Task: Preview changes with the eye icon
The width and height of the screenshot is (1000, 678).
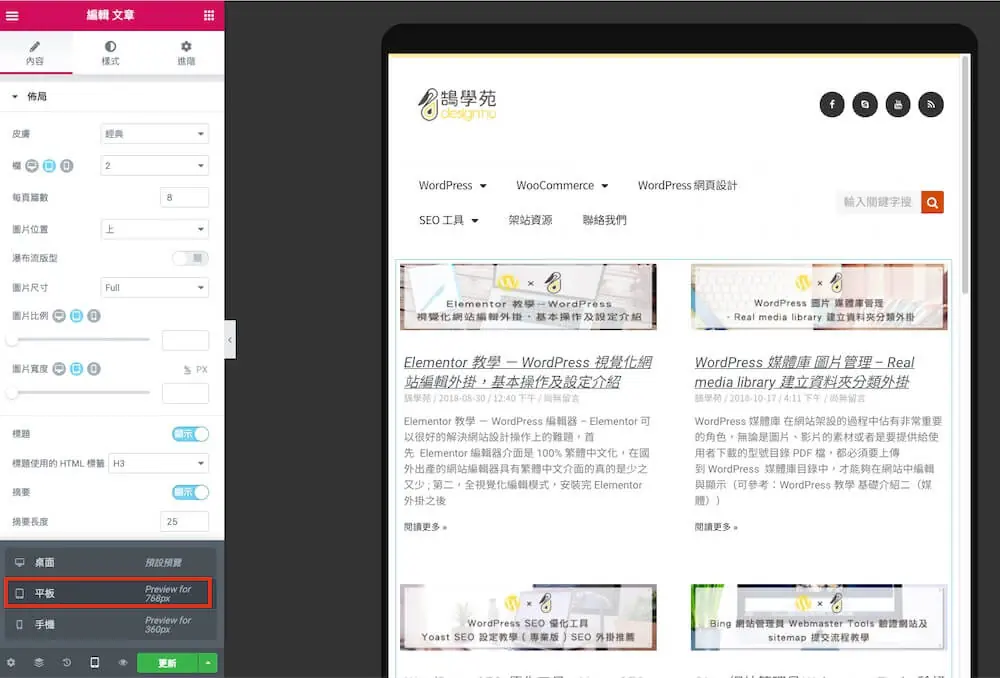Action: [122, 663]
